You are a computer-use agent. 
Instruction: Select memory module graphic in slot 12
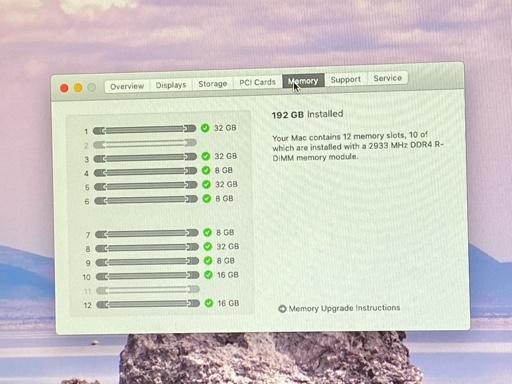(x=148, y=304)
